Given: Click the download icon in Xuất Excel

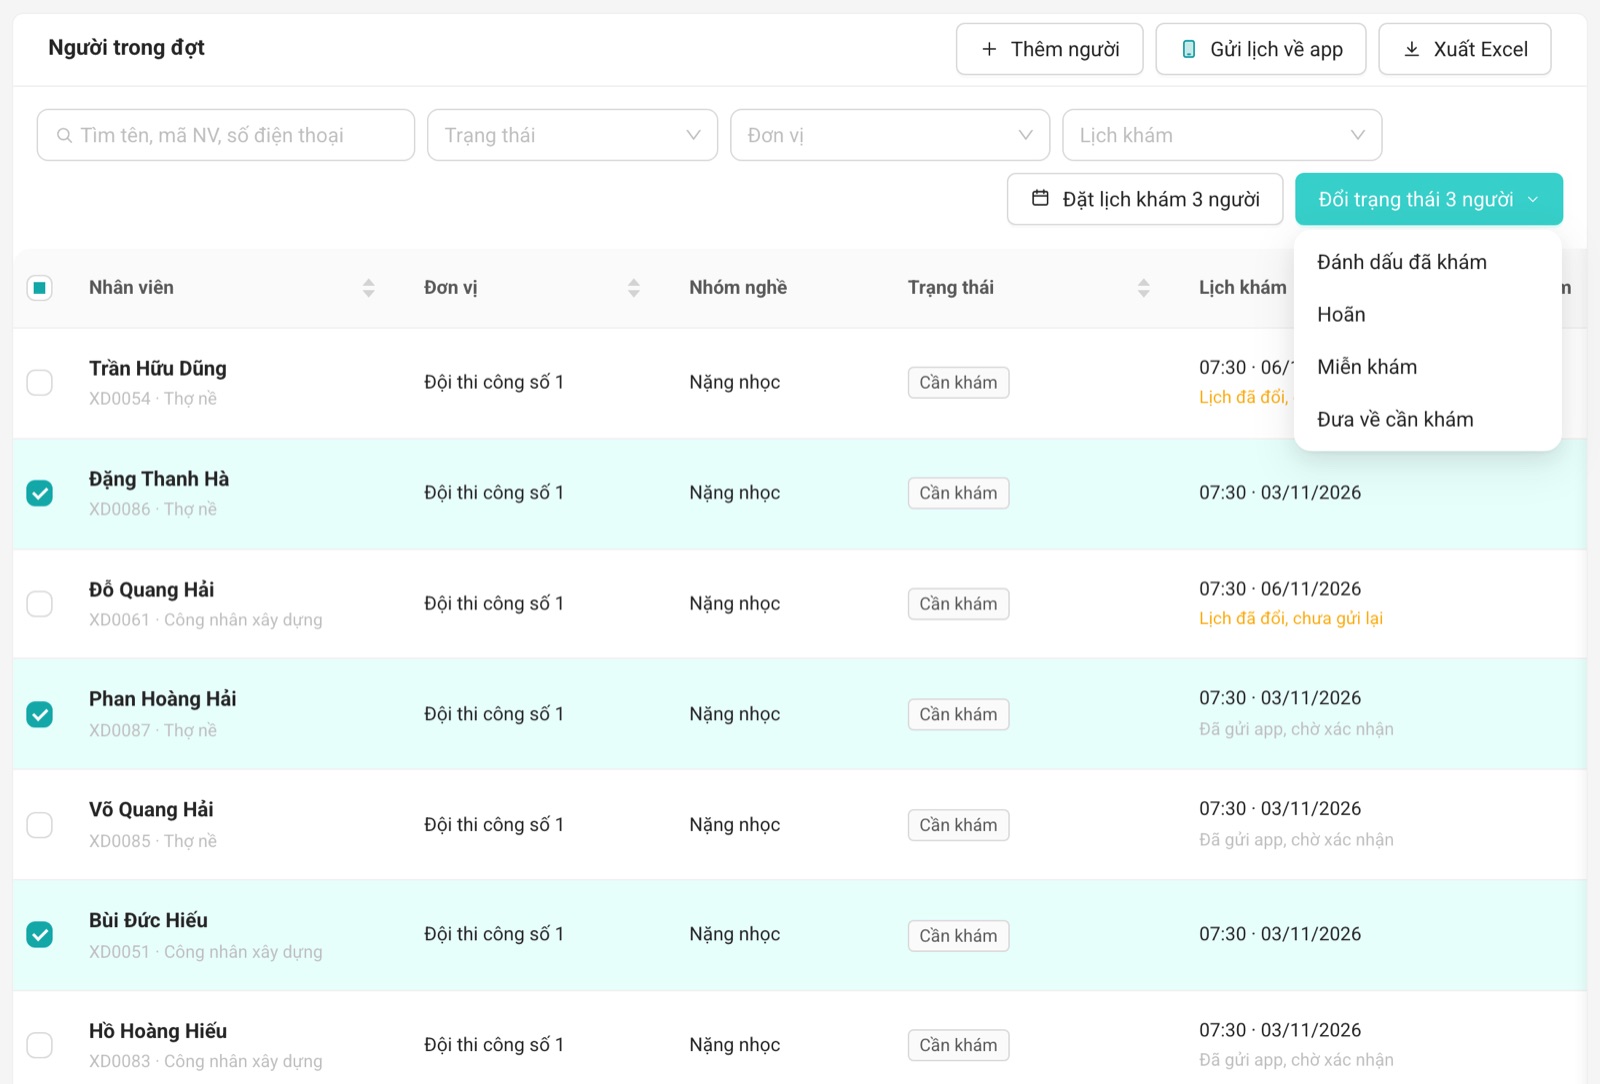Looking at the screenshot, I should click(x=1412, y=49).
